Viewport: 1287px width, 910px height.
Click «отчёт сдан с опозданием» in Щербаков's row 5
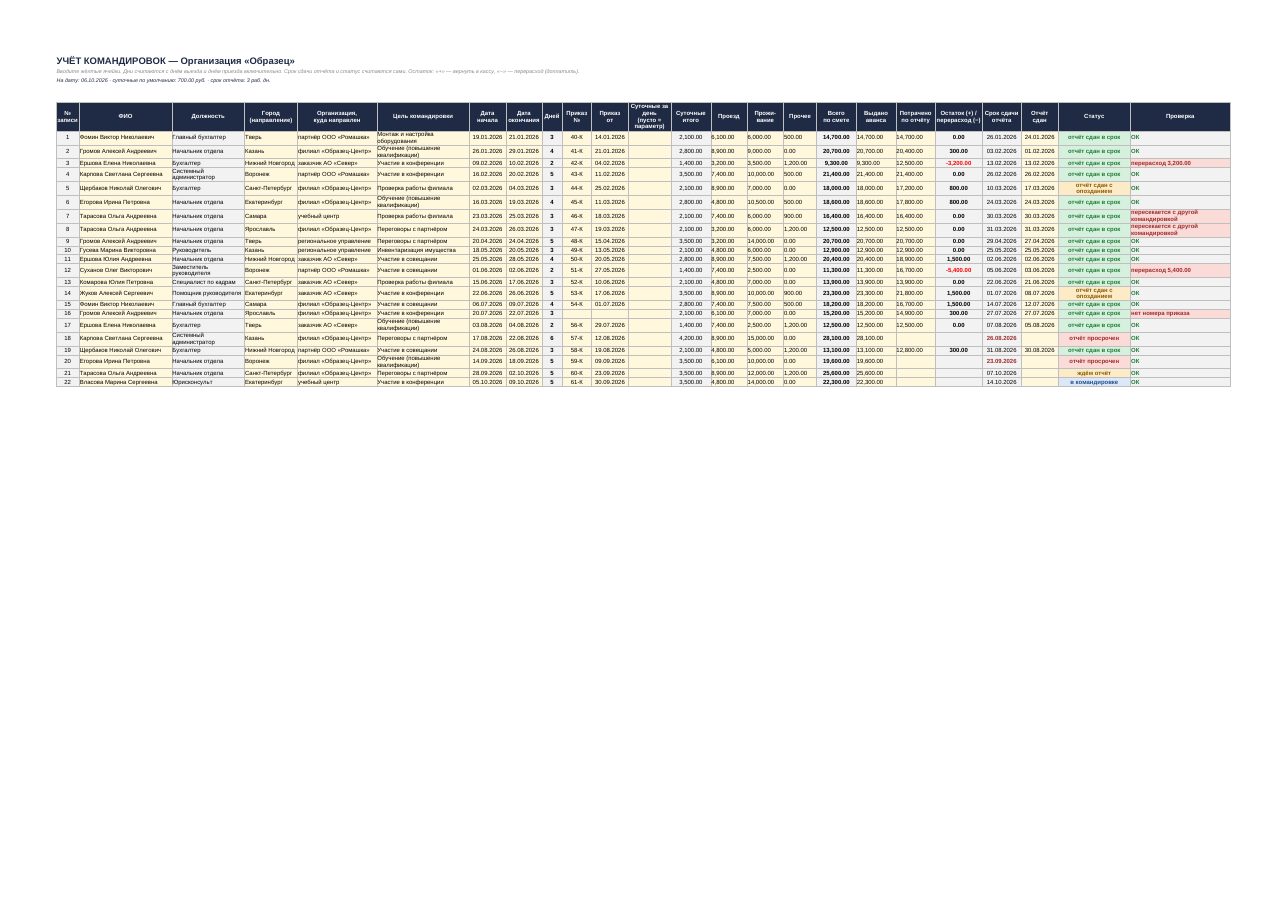(x=1094, y=188)
